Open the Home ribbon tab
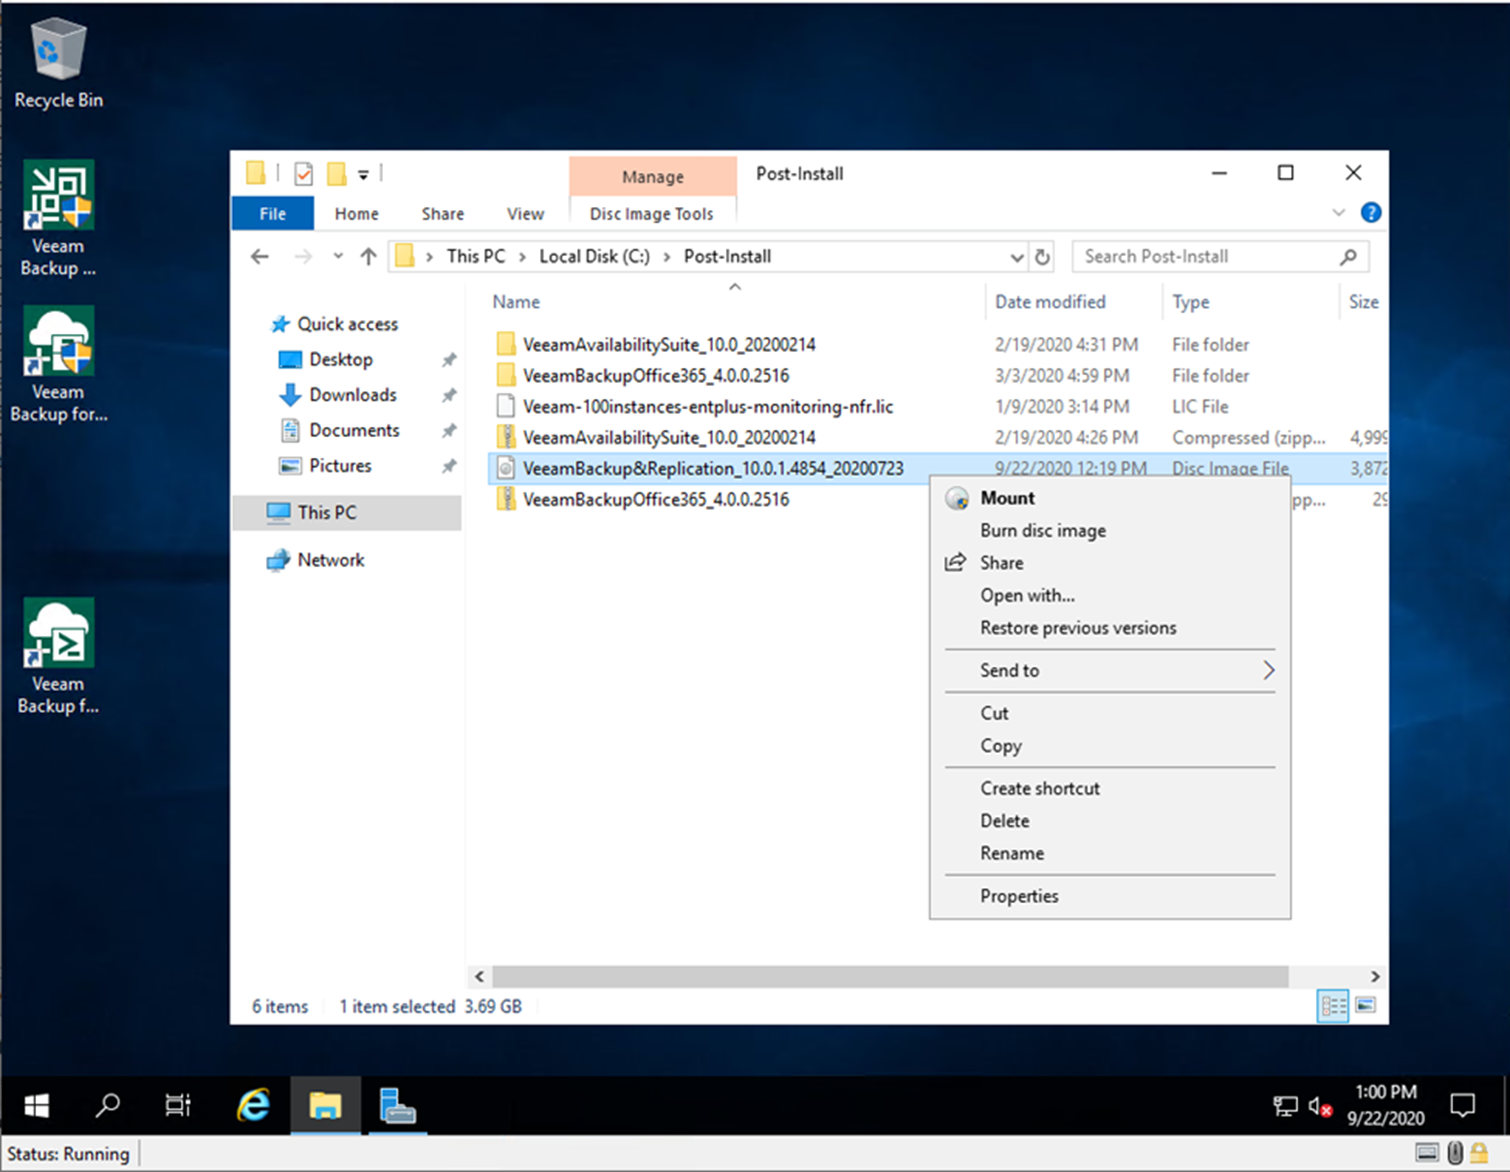This screenshot has height=1172, width=1510. pos(357,214)
